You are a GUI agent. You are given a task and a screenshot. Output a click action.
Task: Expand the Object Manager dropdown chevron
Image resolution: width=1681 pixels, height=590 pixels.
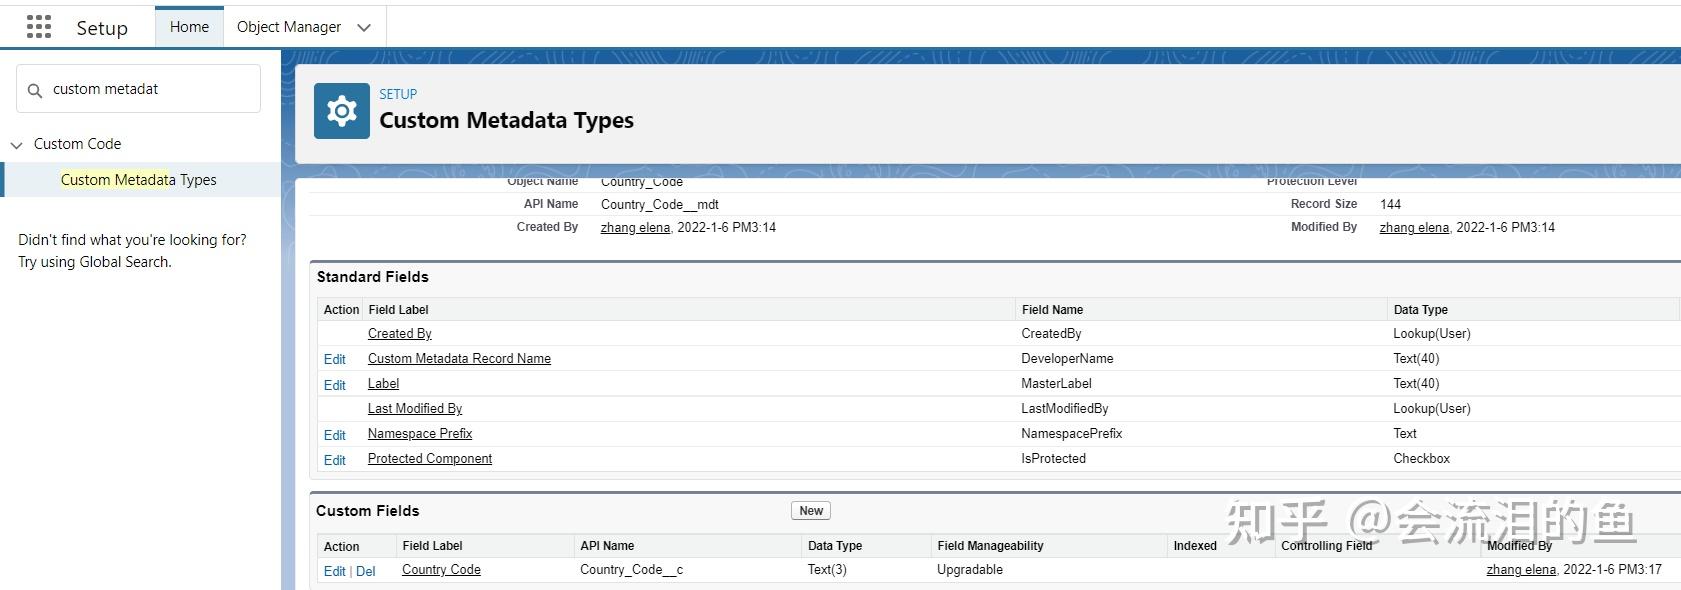364,28
